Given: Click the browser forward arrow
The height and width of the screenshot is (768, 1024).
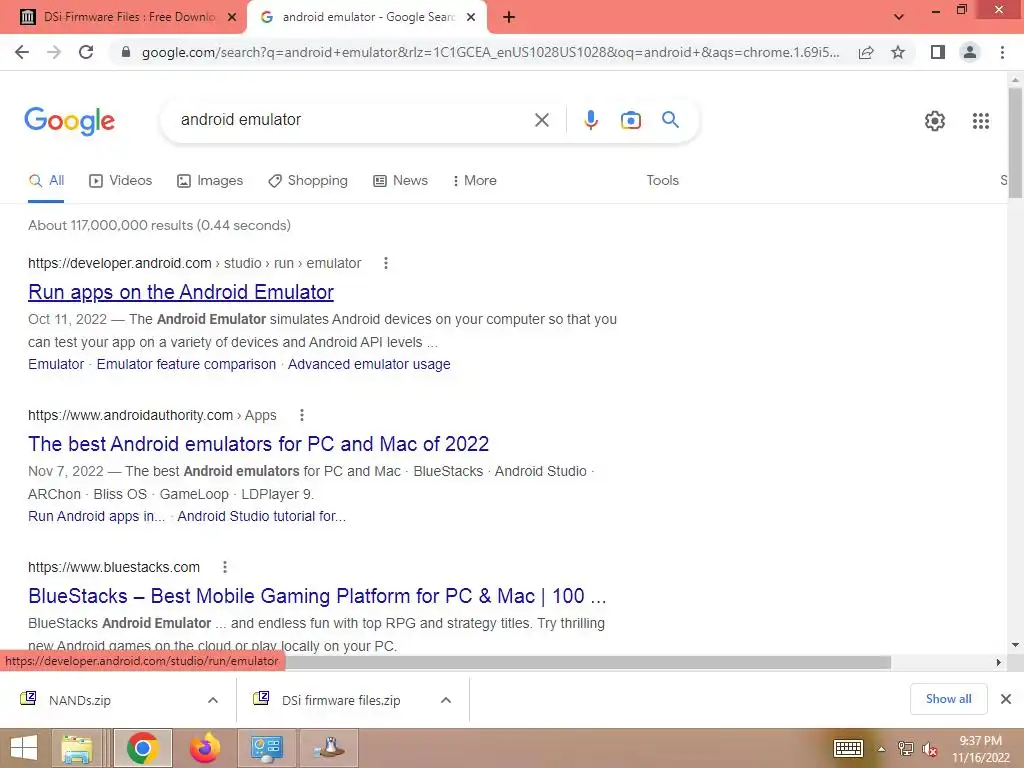Looking at the screenshot, I should 54,52.
